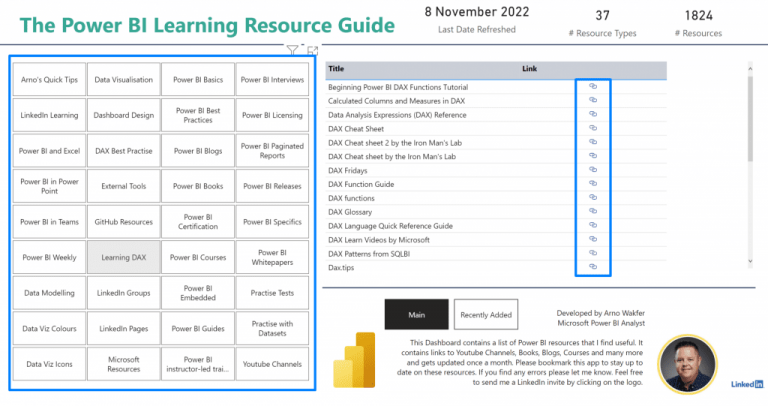
Task: Select the LinkedIn Learning tile
Action: (49, 115)
